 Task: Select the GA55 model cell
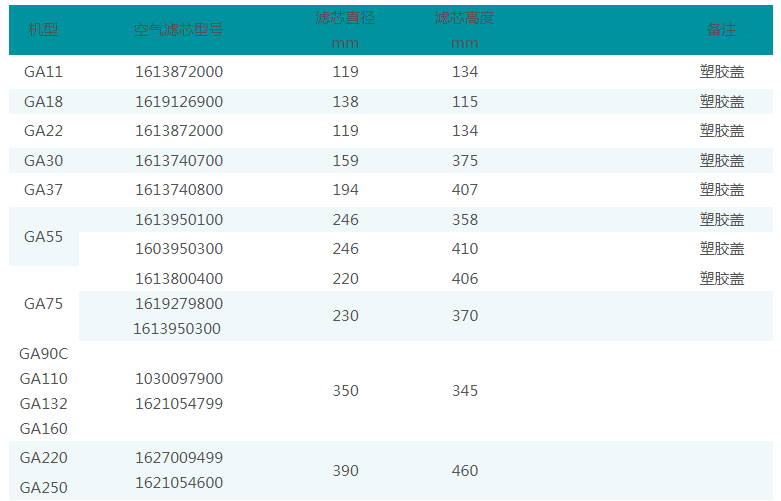pos(44,237)
